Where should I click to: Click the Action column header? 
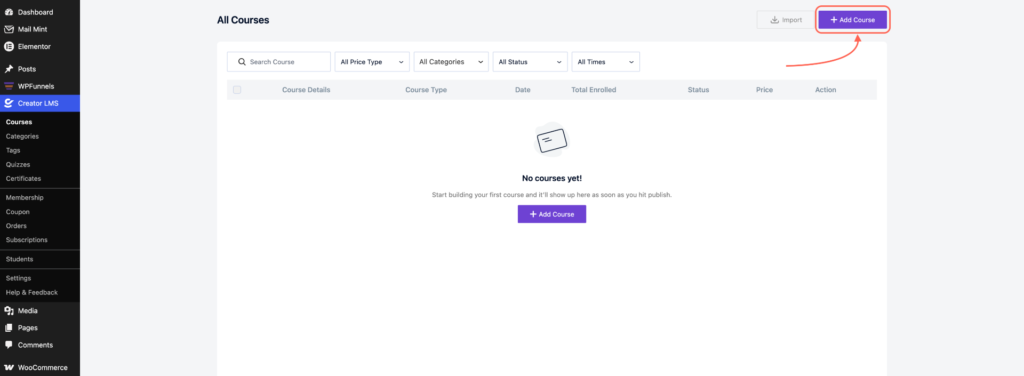(x=825, y=89)
